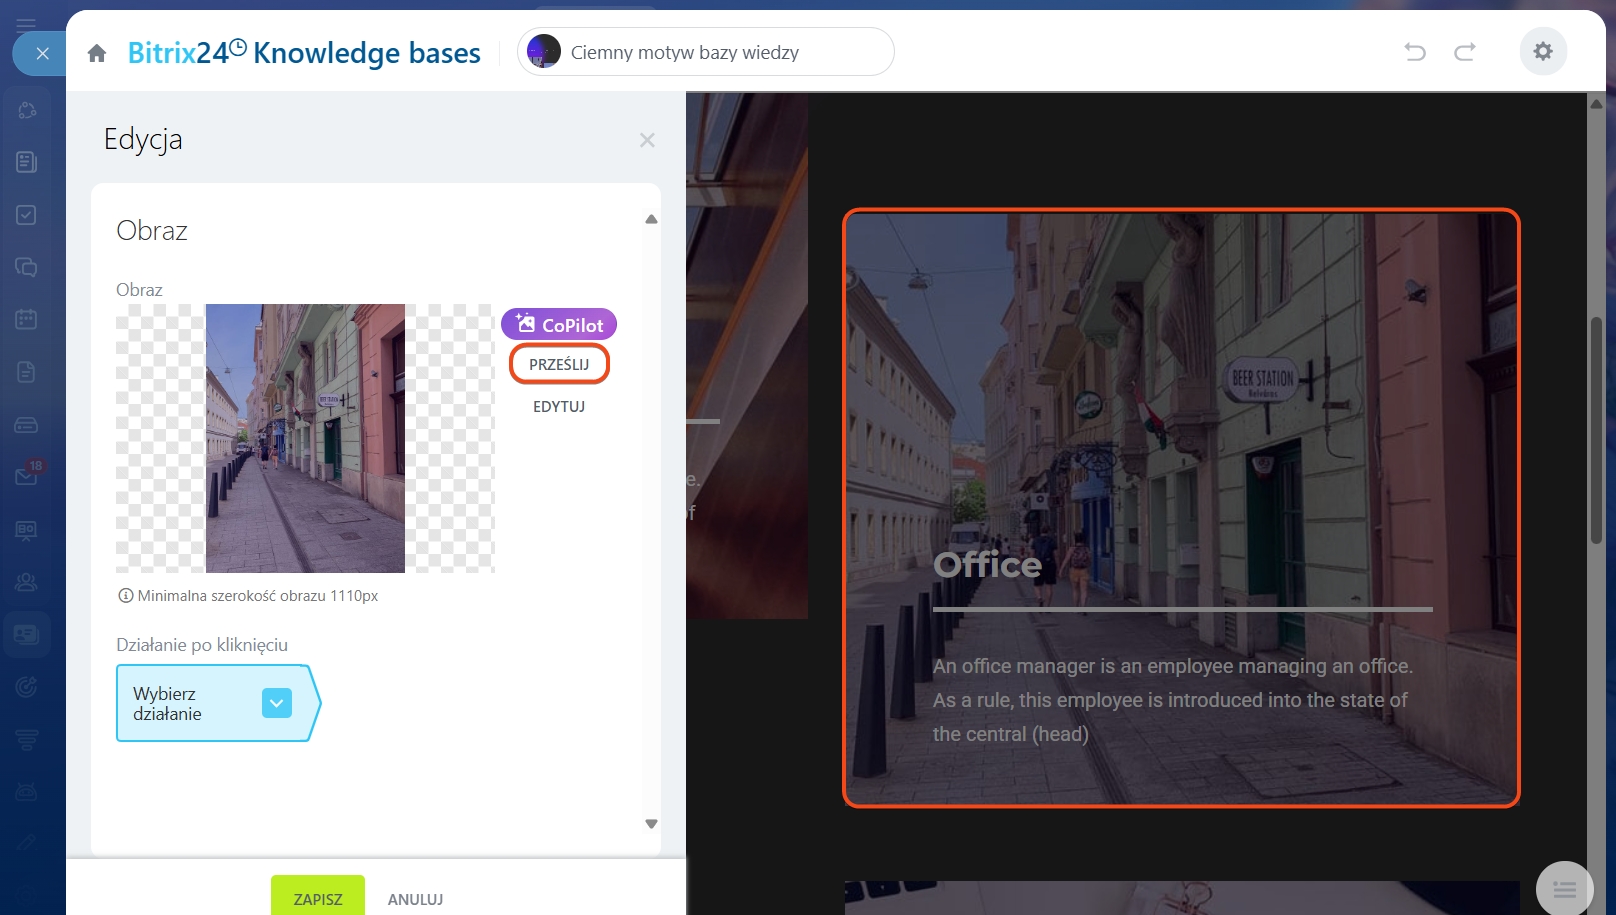
Task: Open the tasks checkmark sidebar icon
Action: pyautogui.click(x=27, y=215)
